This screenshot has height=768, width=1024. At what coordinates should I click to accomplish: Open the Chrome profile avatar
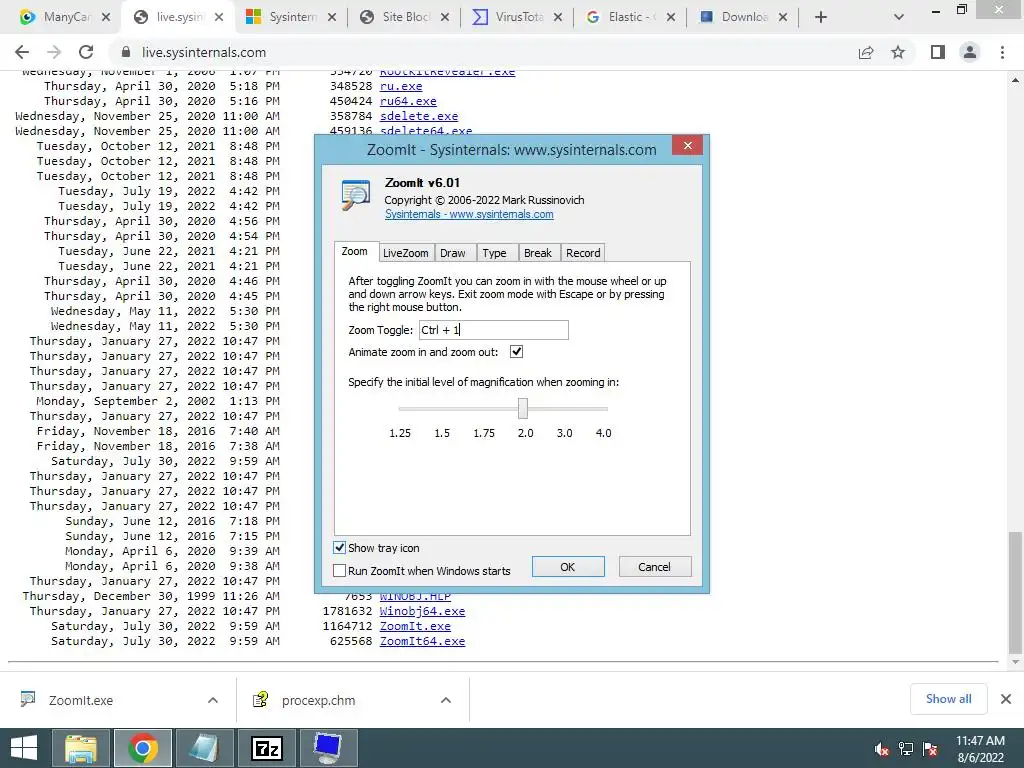click(970, 52)
